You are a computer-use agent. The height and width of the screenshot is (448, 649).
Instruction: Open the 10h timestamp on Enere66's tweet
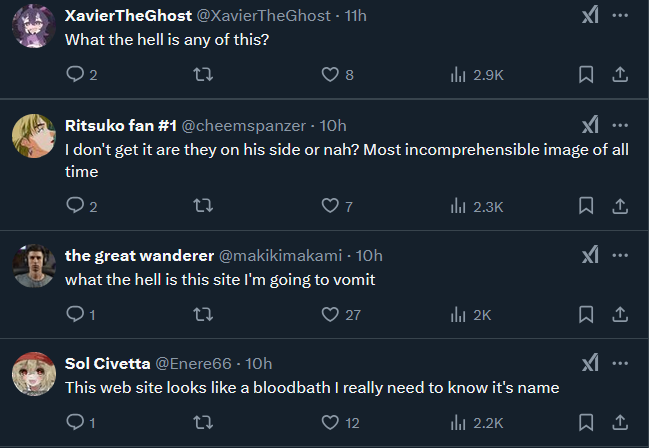click(x=259, y=364)
